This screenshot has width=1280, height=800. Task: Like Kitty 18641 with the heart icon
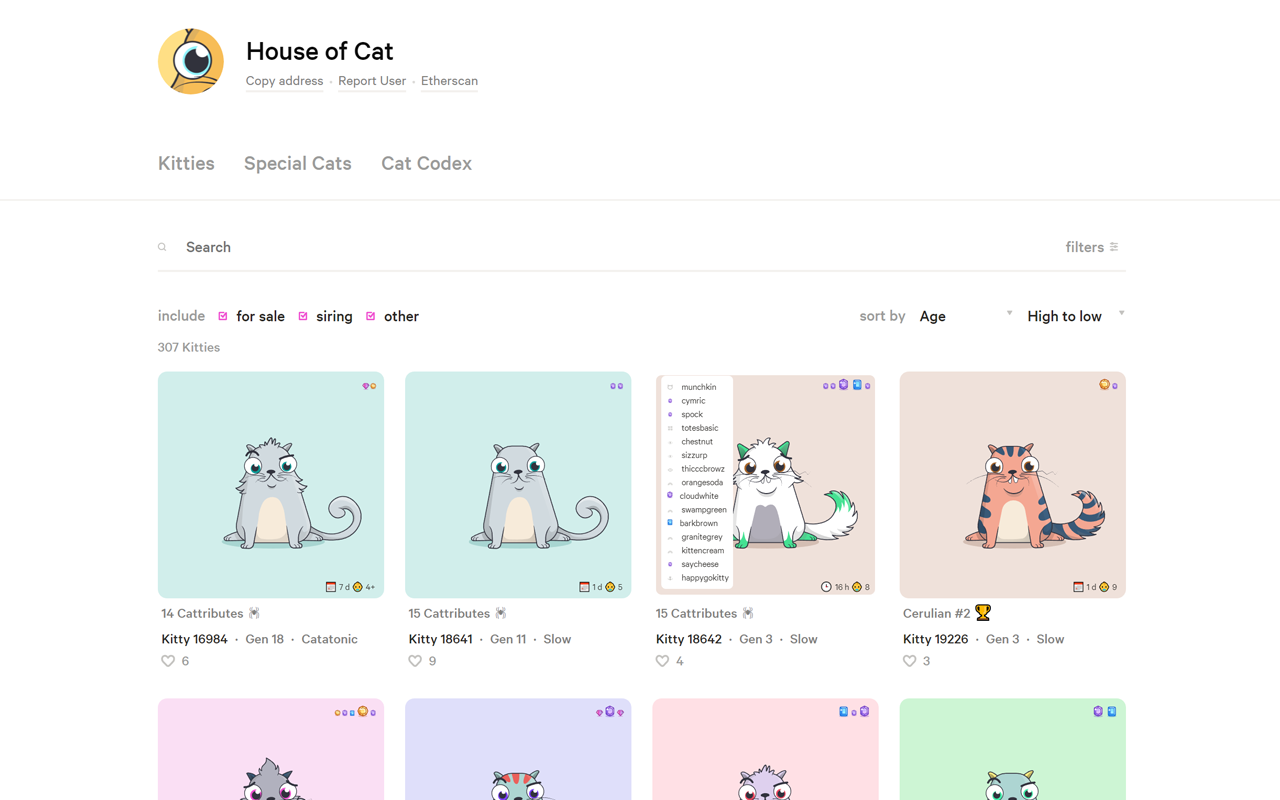click(415, 661)
